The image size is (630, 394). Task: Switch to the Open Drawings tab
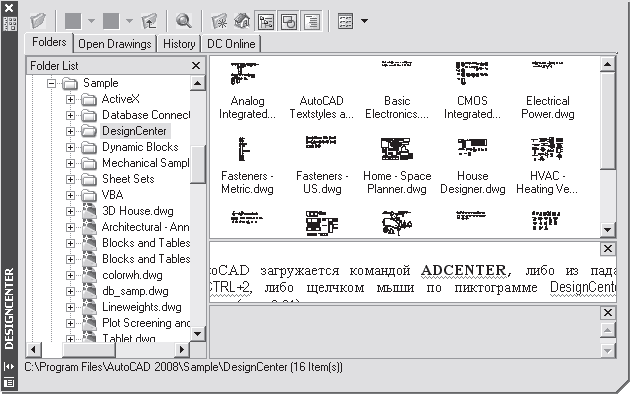click(x=115, y=44)
